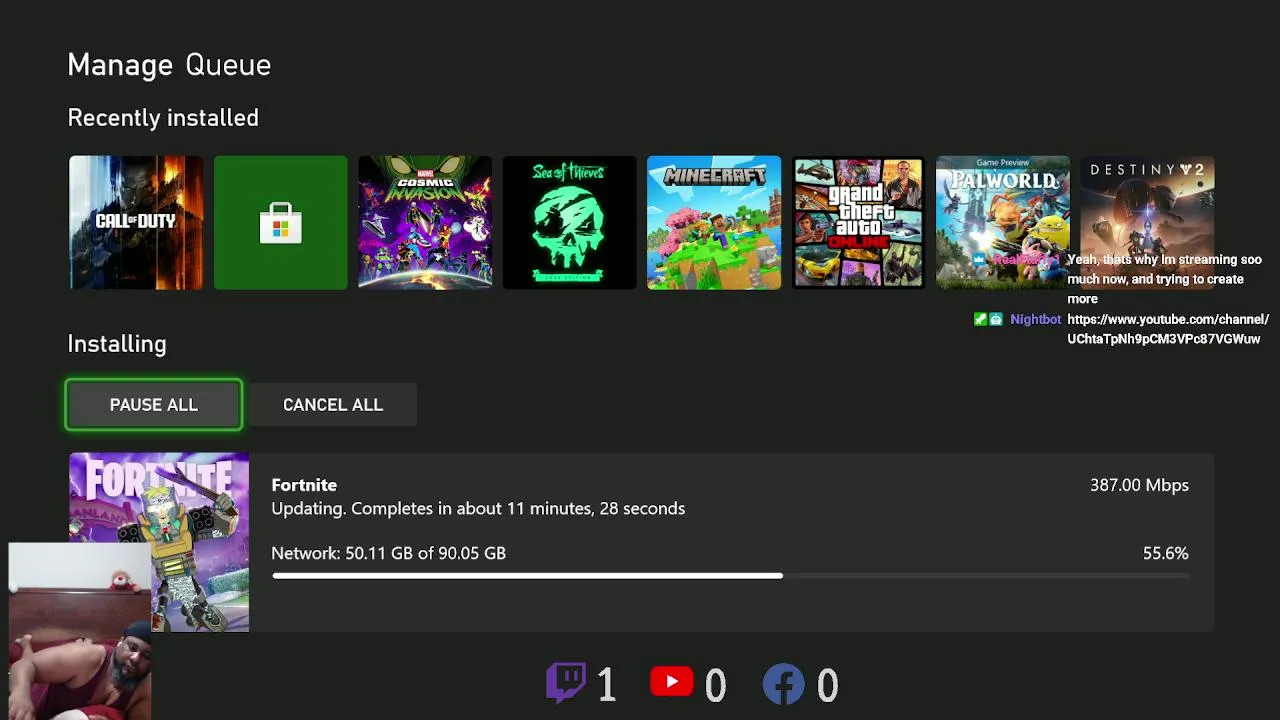Open the Microsoft Store tile

click(x=281, y=222)
